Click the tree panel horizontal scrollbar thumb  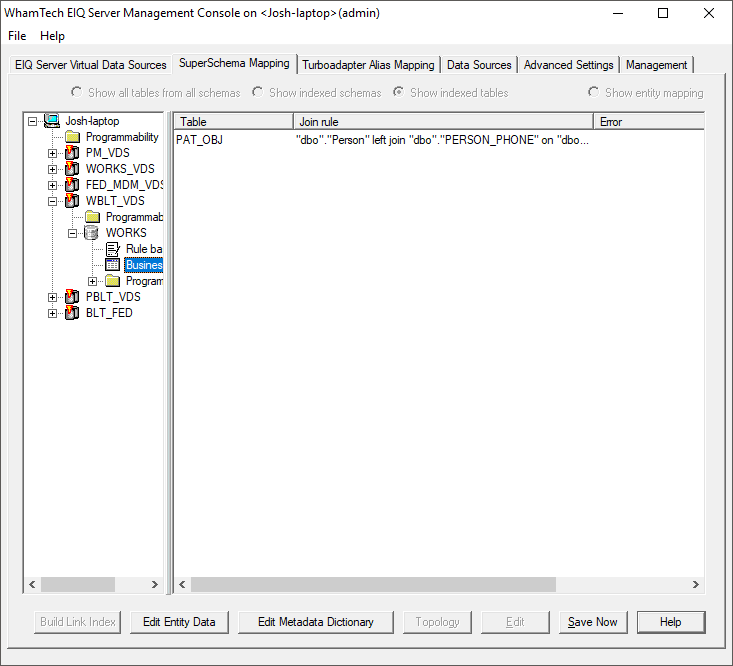(x=78, y=584)
